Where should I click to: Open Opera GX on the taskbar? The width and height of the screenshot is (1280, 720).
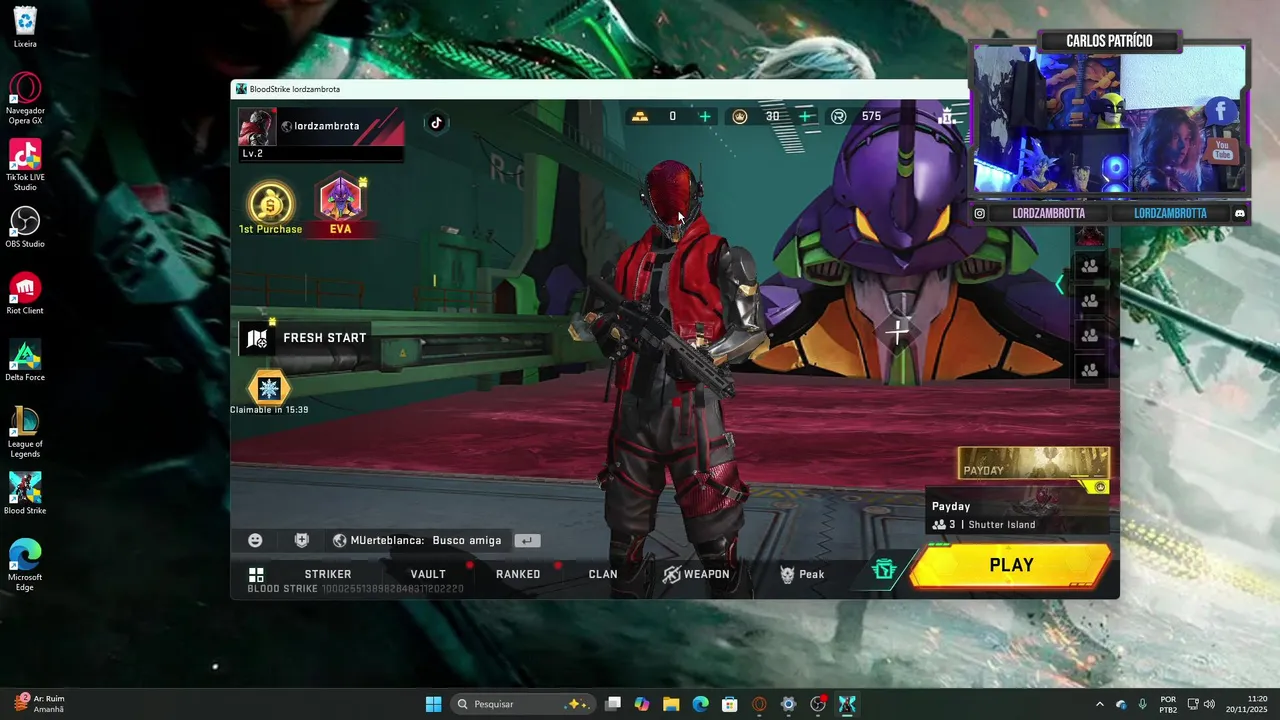(759, 704)
